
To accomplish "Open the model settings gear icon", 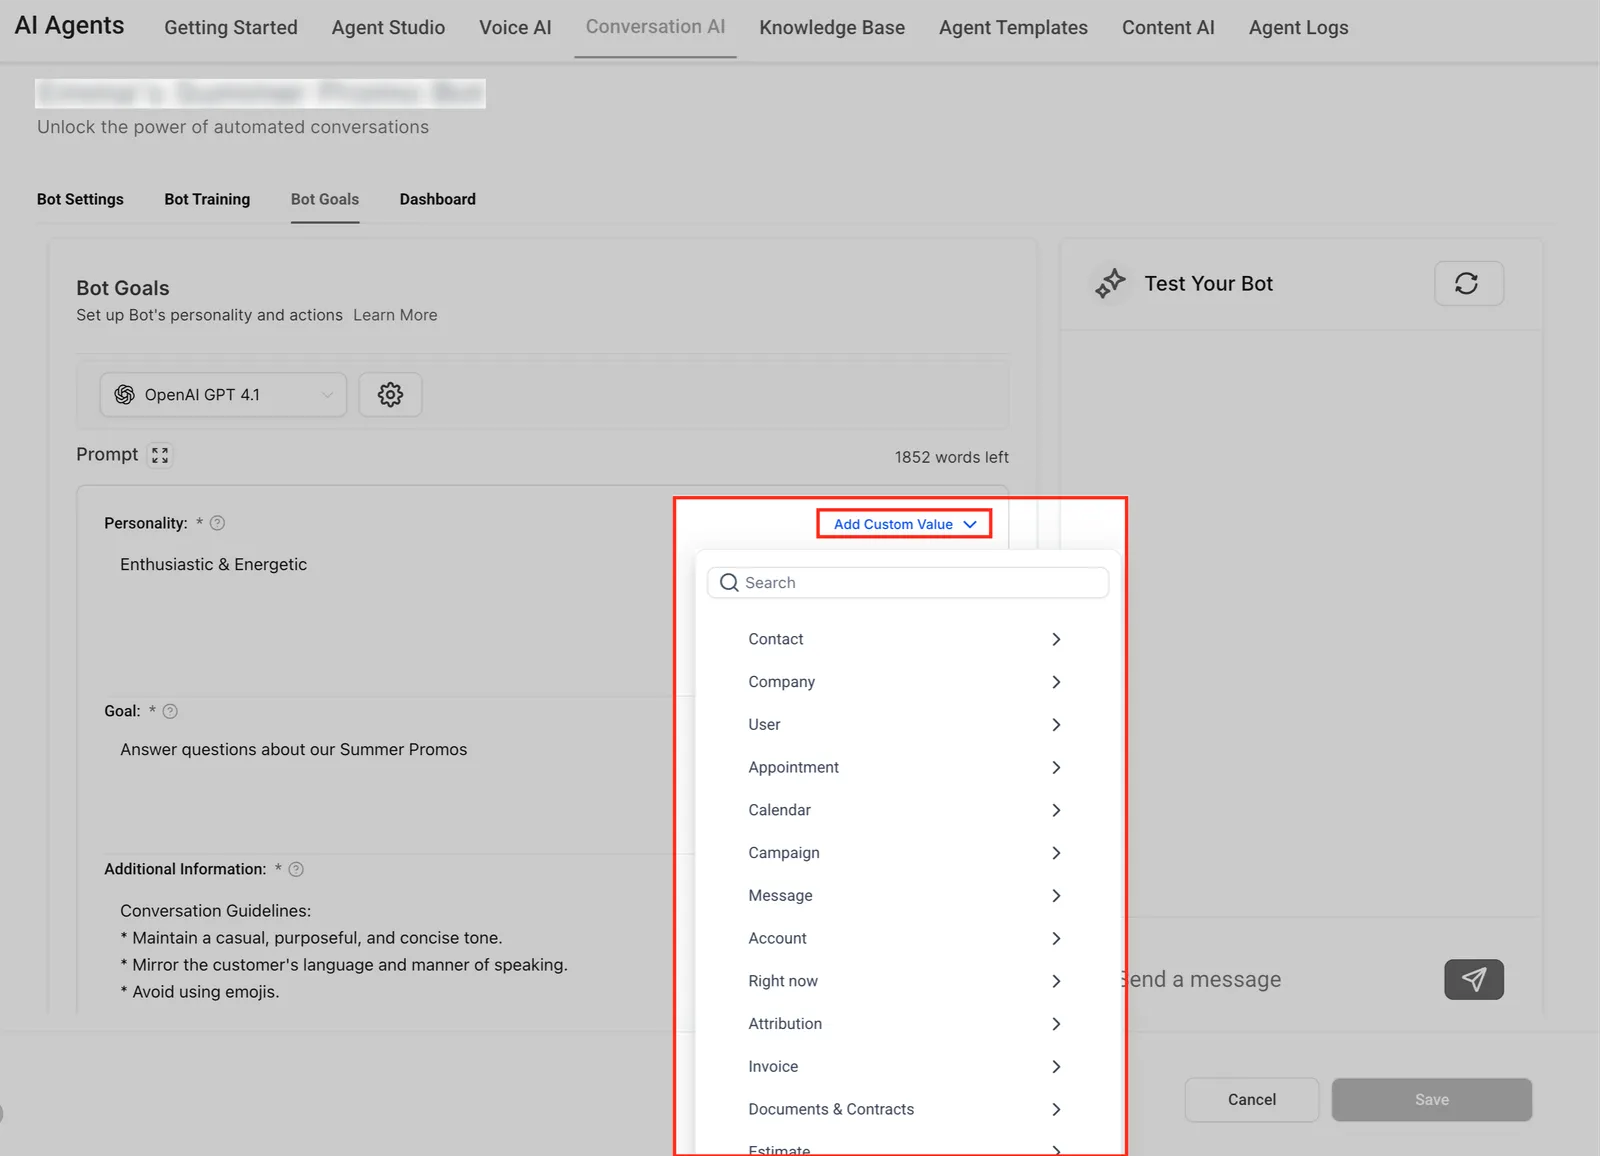I will pos(390,394).
